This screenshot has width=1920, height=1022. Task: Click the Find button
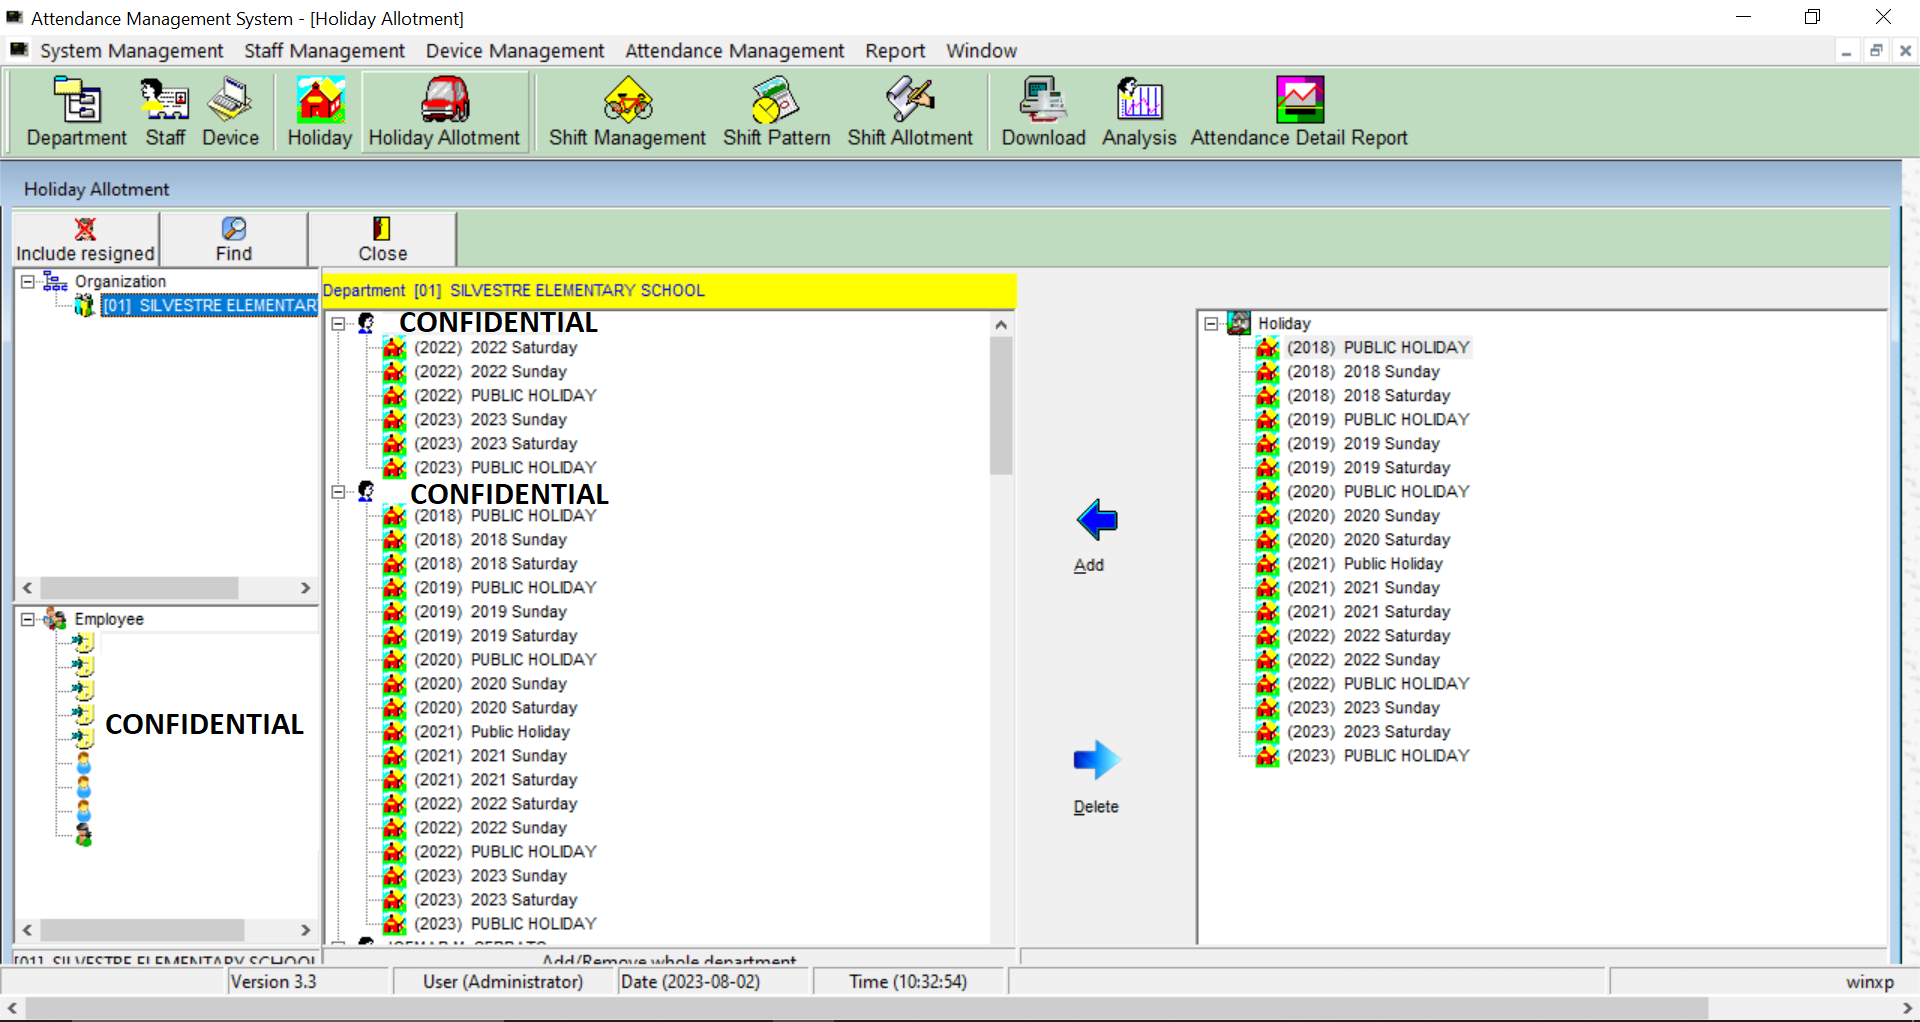[234, 239]
